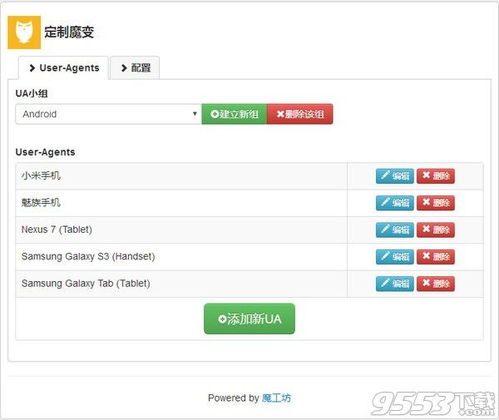Open the 配置 tab
The image size is (499, 420).
point(135,68)
